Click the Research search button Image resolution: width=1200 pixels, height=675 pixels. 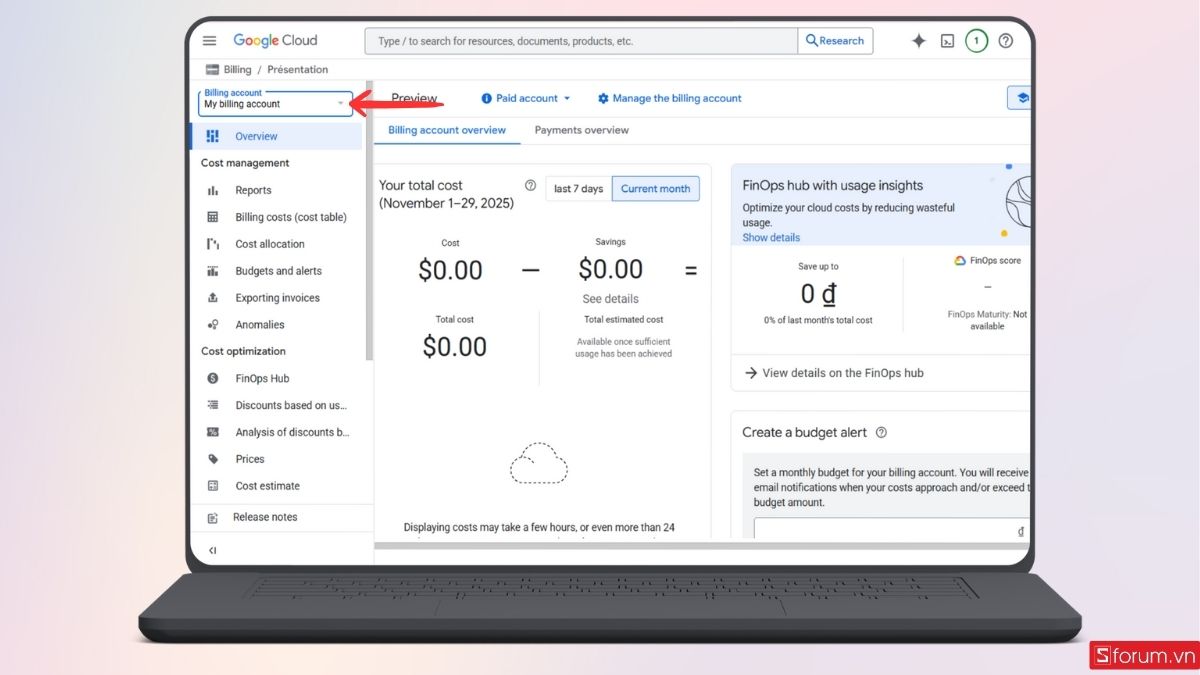(x=835, y=41)
